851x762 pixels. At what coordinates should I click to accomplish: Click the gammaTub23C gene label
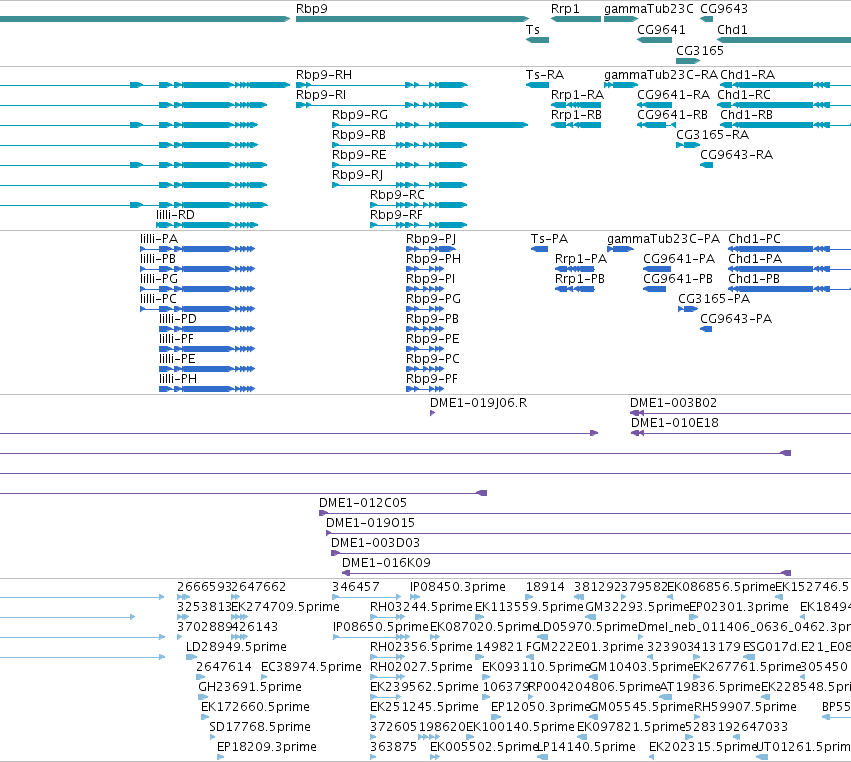pyautogui.click(x=649, y=9)
